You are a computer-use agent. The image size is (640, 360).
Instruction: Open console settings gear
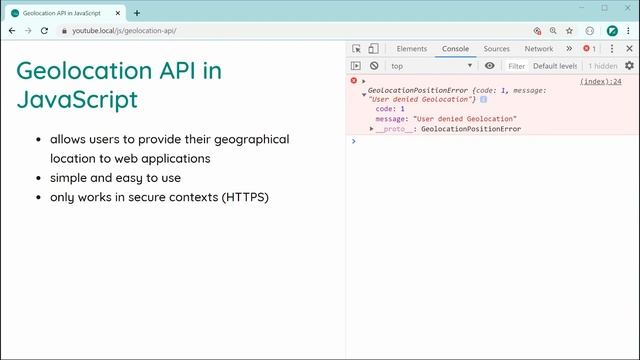click(x=629, y=65)
